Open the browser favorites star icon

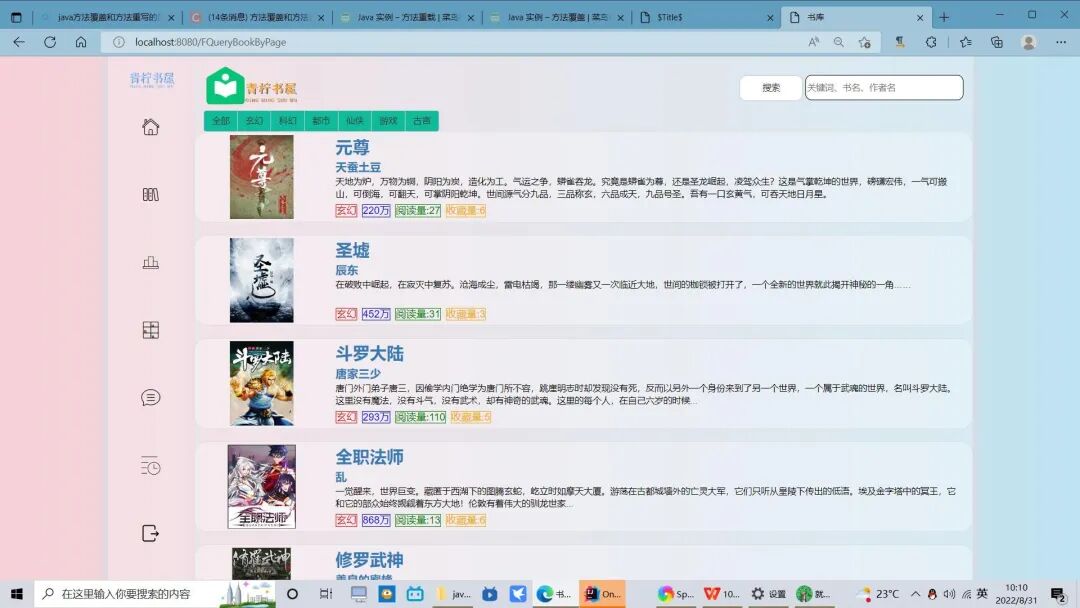(966, 42)
